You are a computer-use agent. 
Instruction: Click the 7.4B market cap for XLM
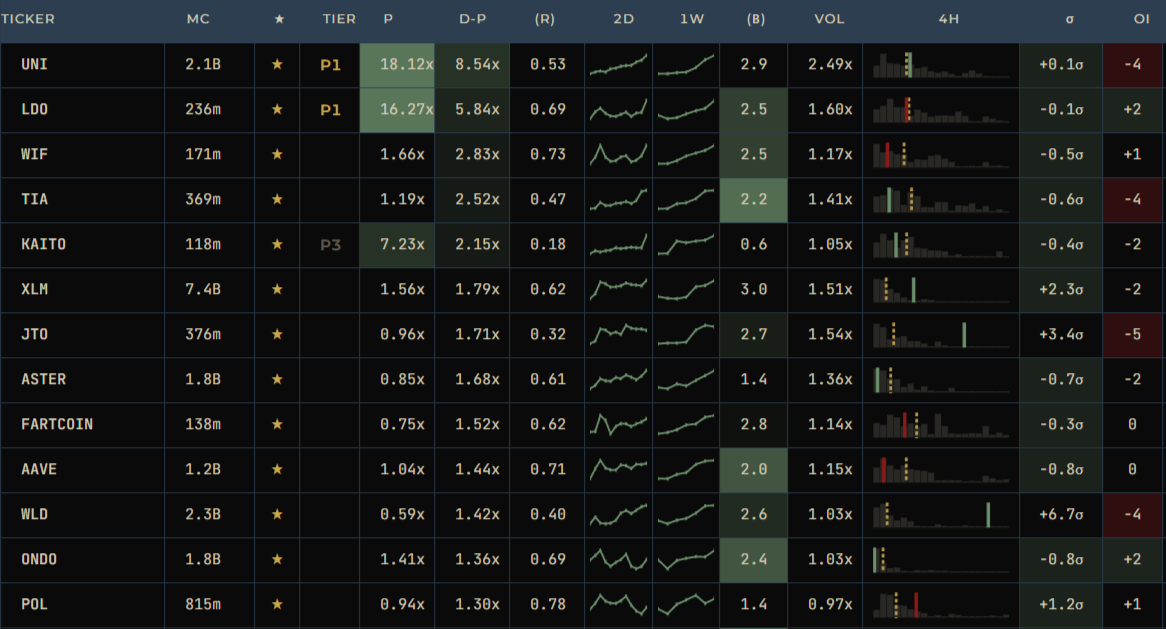click(203, 289)
